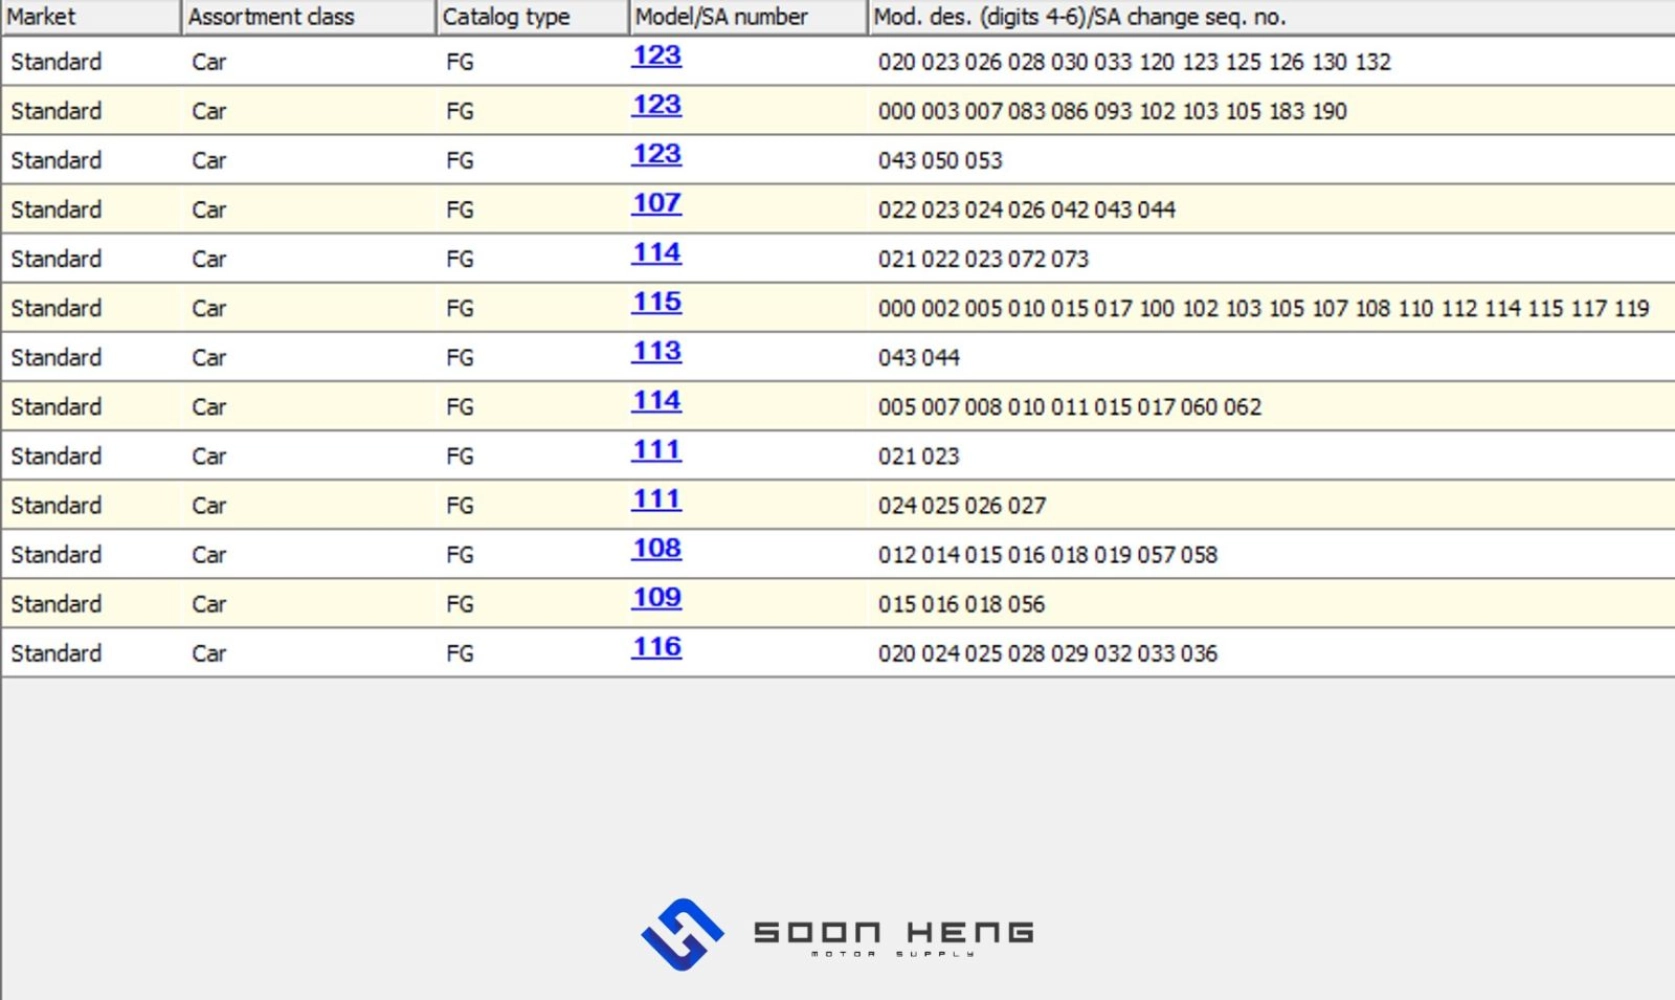1675x1000 pixels.
Task: Click 'Standard' market cell in model 107 row
Action: tap(56, 210)
